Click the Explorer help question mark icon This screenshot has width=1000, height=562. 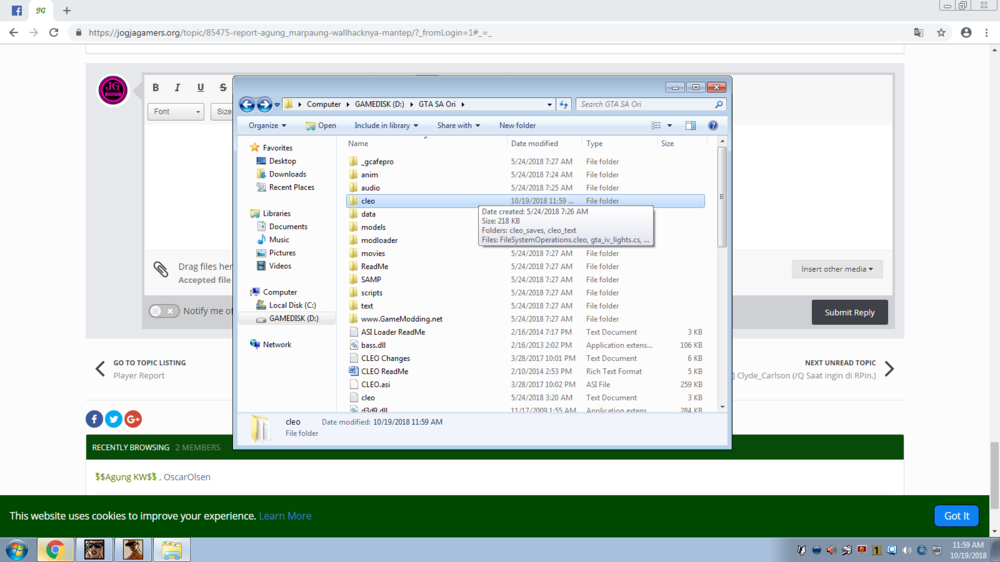(x=713, y=126)
